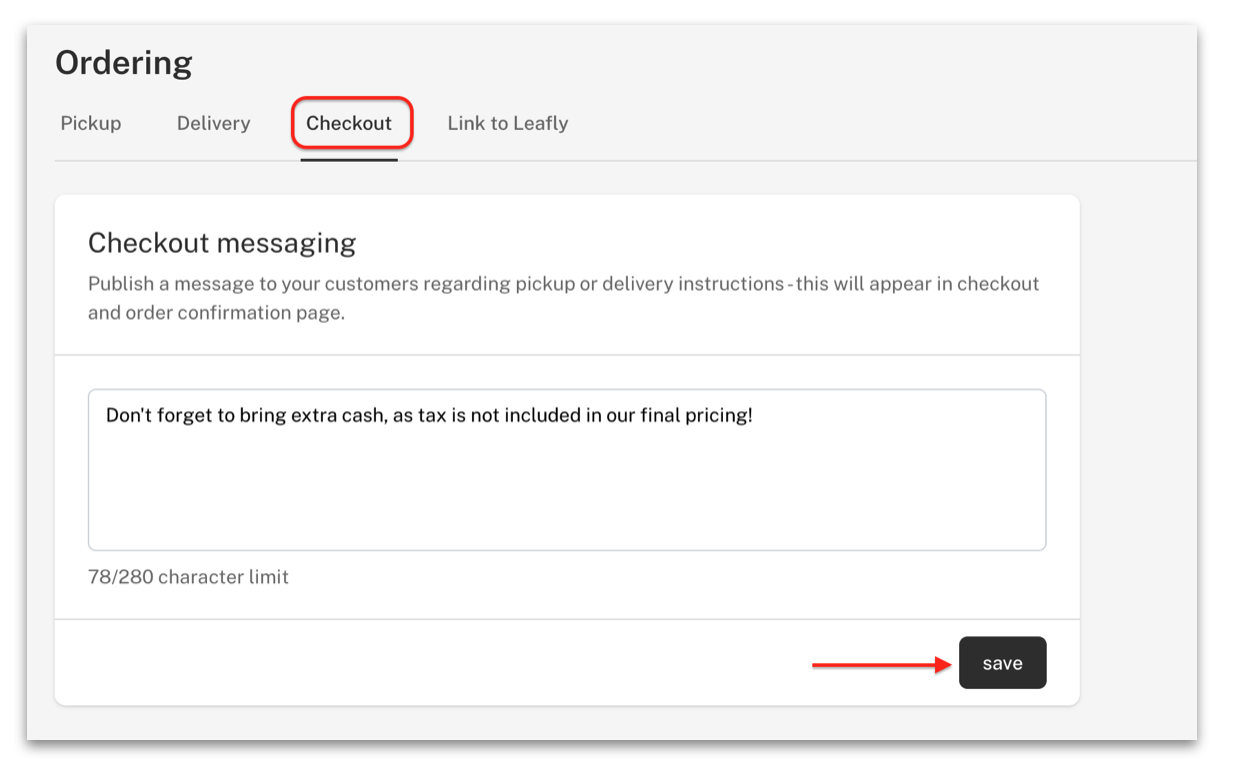Click the Ordering page title
The image size is (1236, 772).
click(x=124, y=63)
